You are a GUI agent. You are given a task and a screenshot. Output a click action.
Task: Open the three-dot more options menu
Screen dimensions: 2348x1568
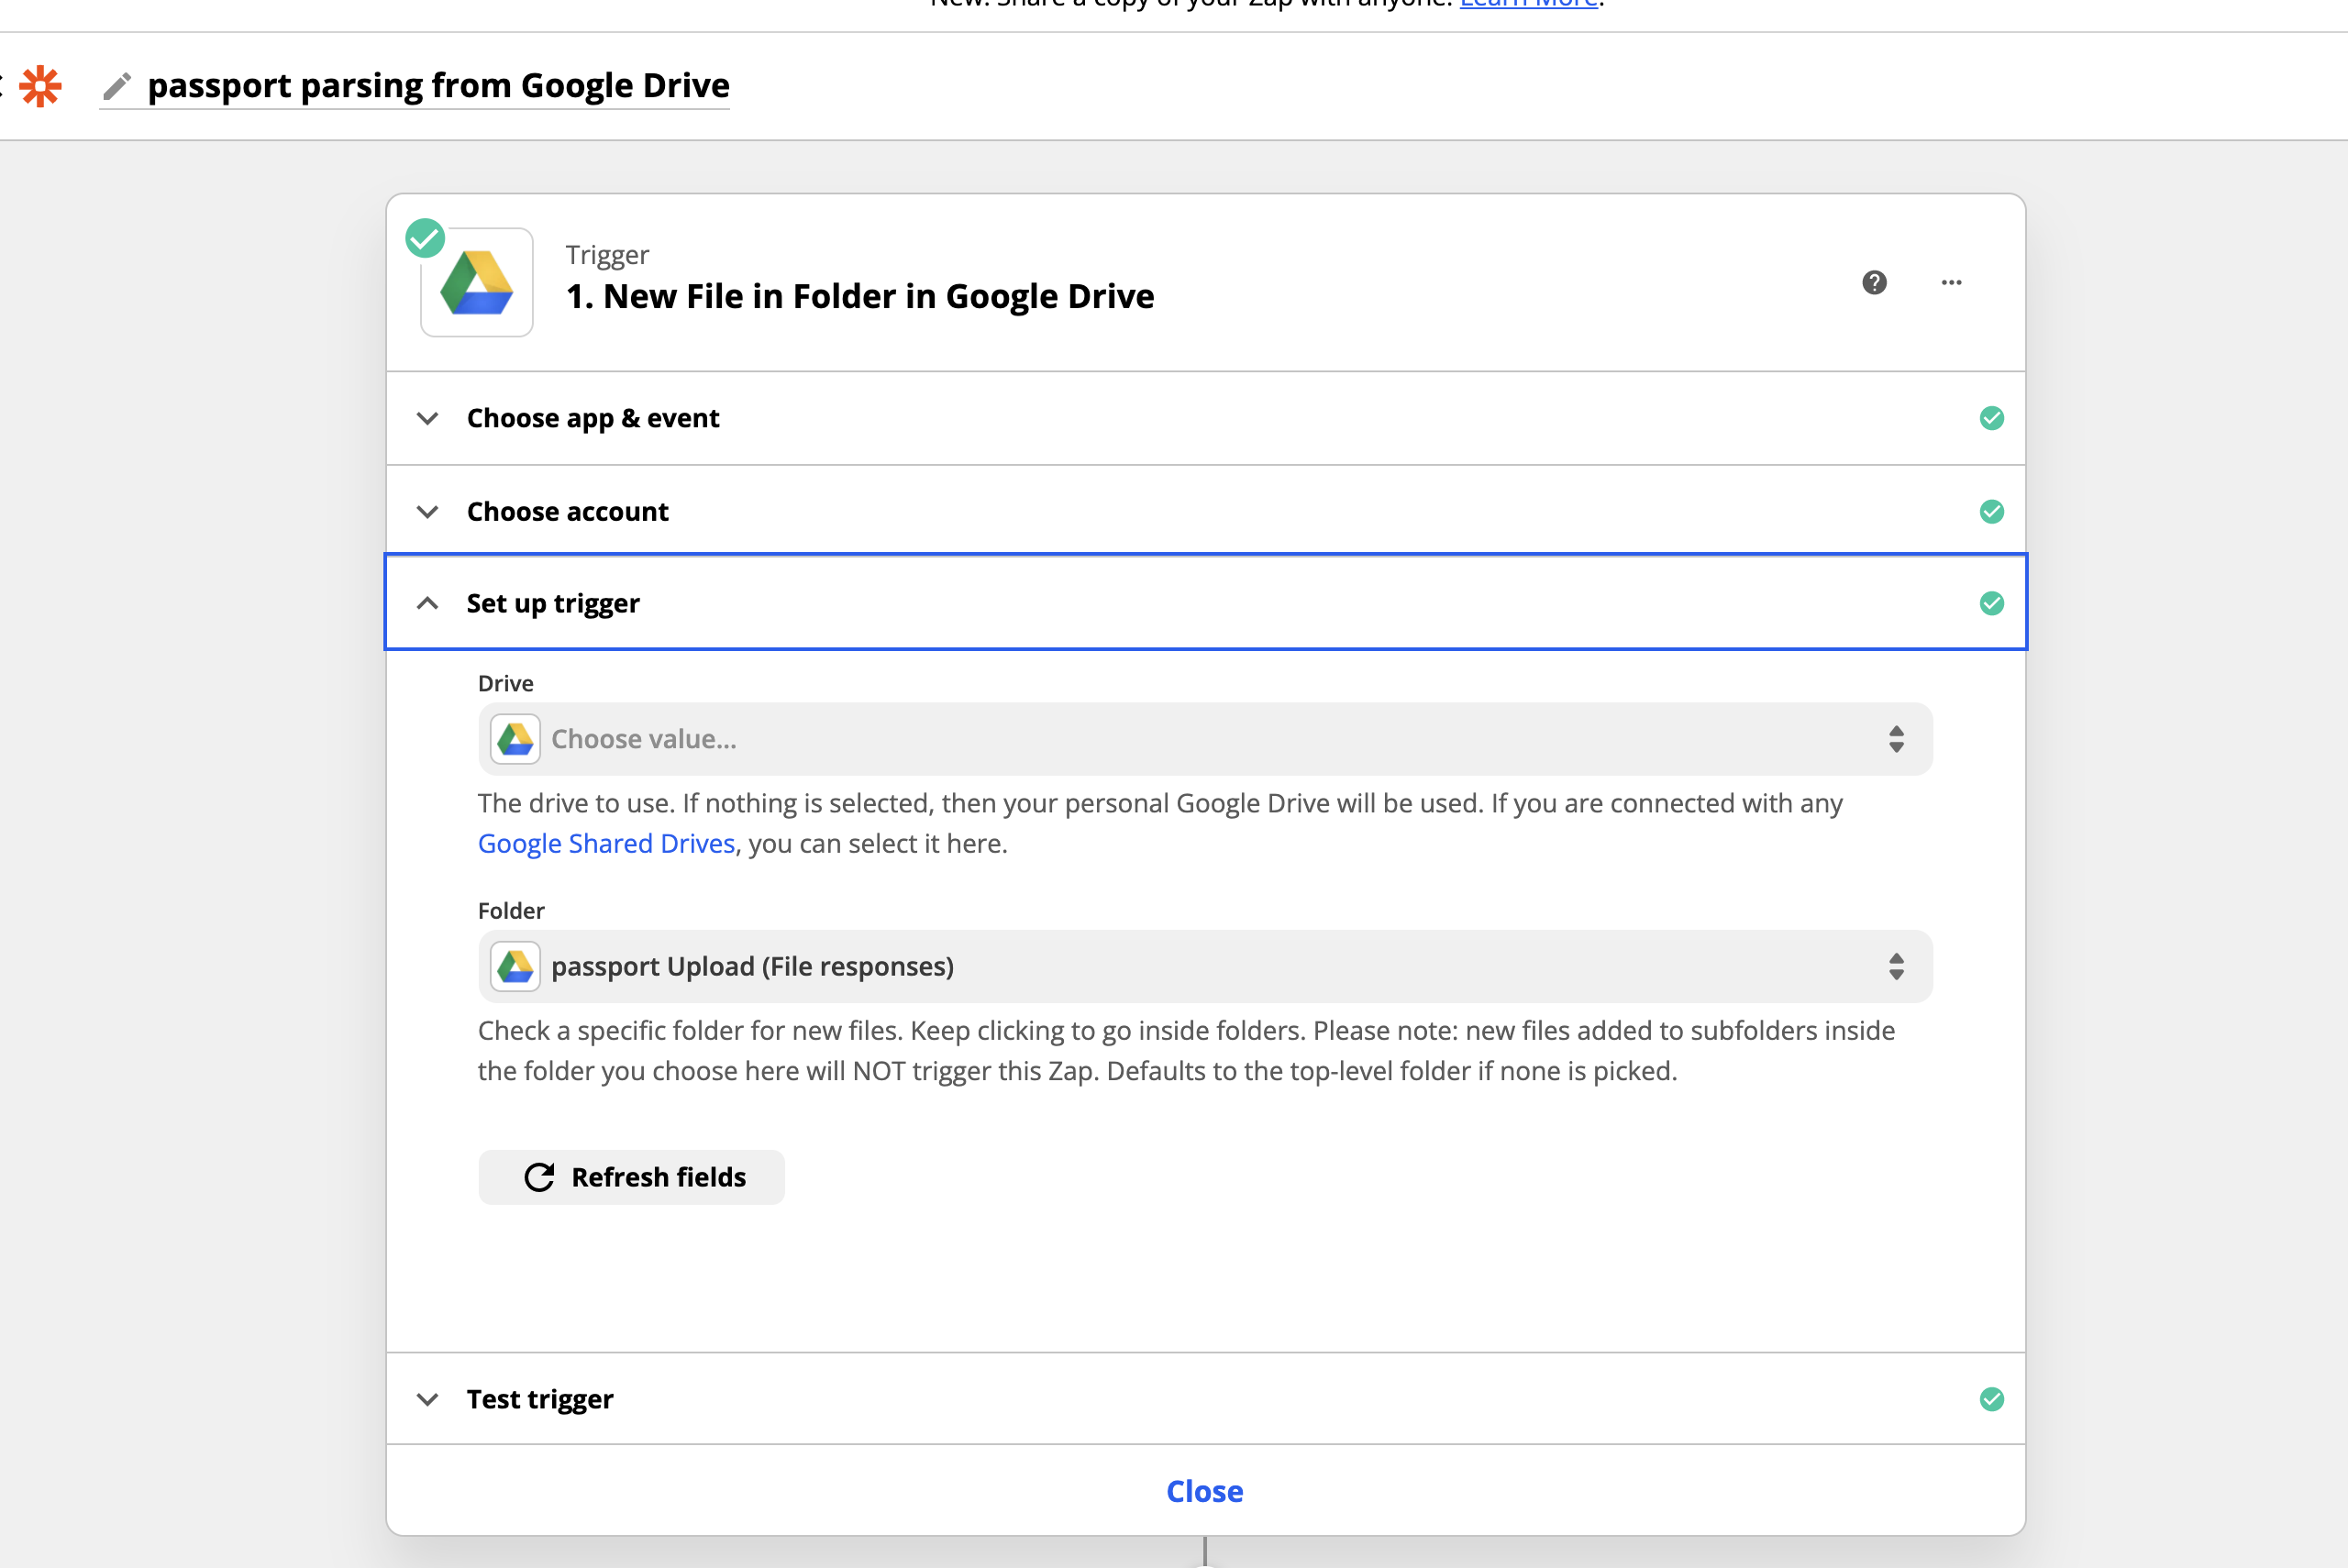point(1951,283)
